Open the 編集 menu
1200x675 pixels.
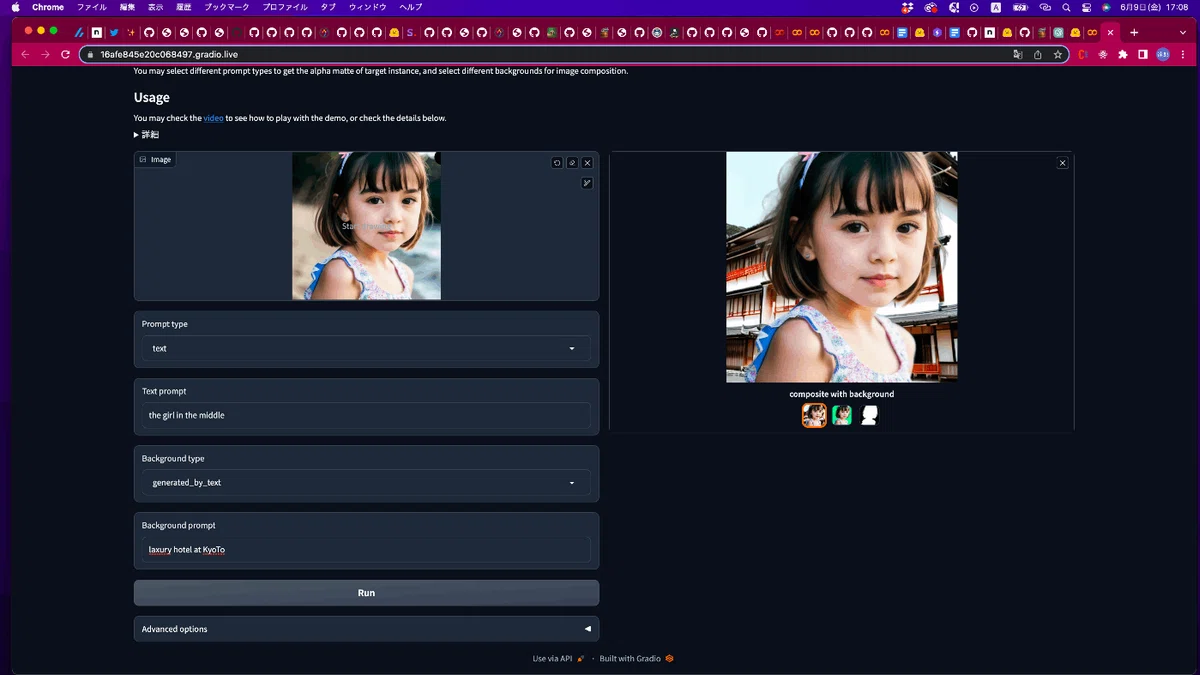click(127, 7)
